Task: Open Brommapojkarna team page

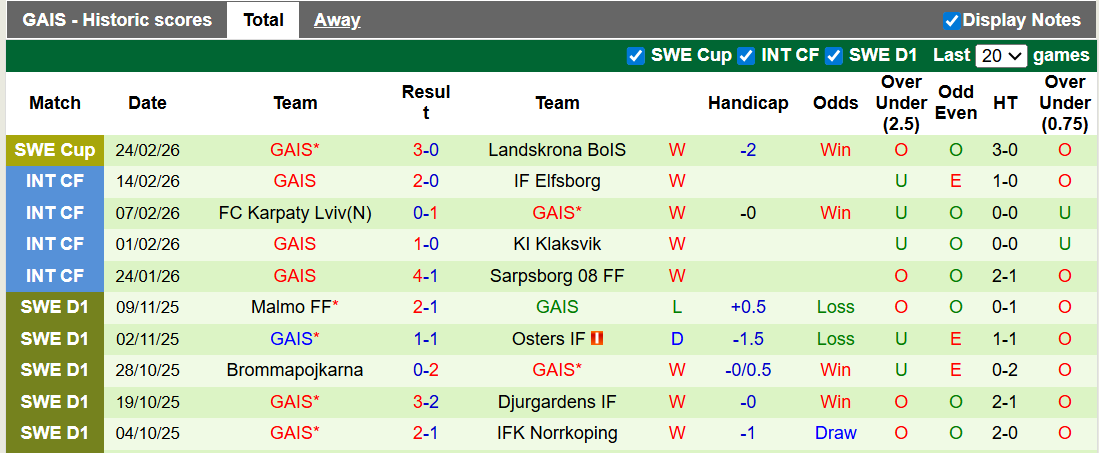Action: [295, 370]
